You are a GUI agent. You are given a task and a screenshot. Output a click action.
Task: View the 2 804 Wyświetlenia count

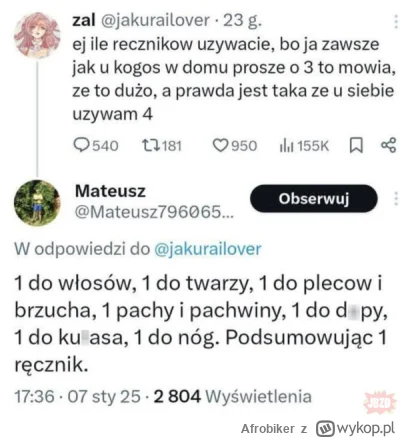pos(233,397)
